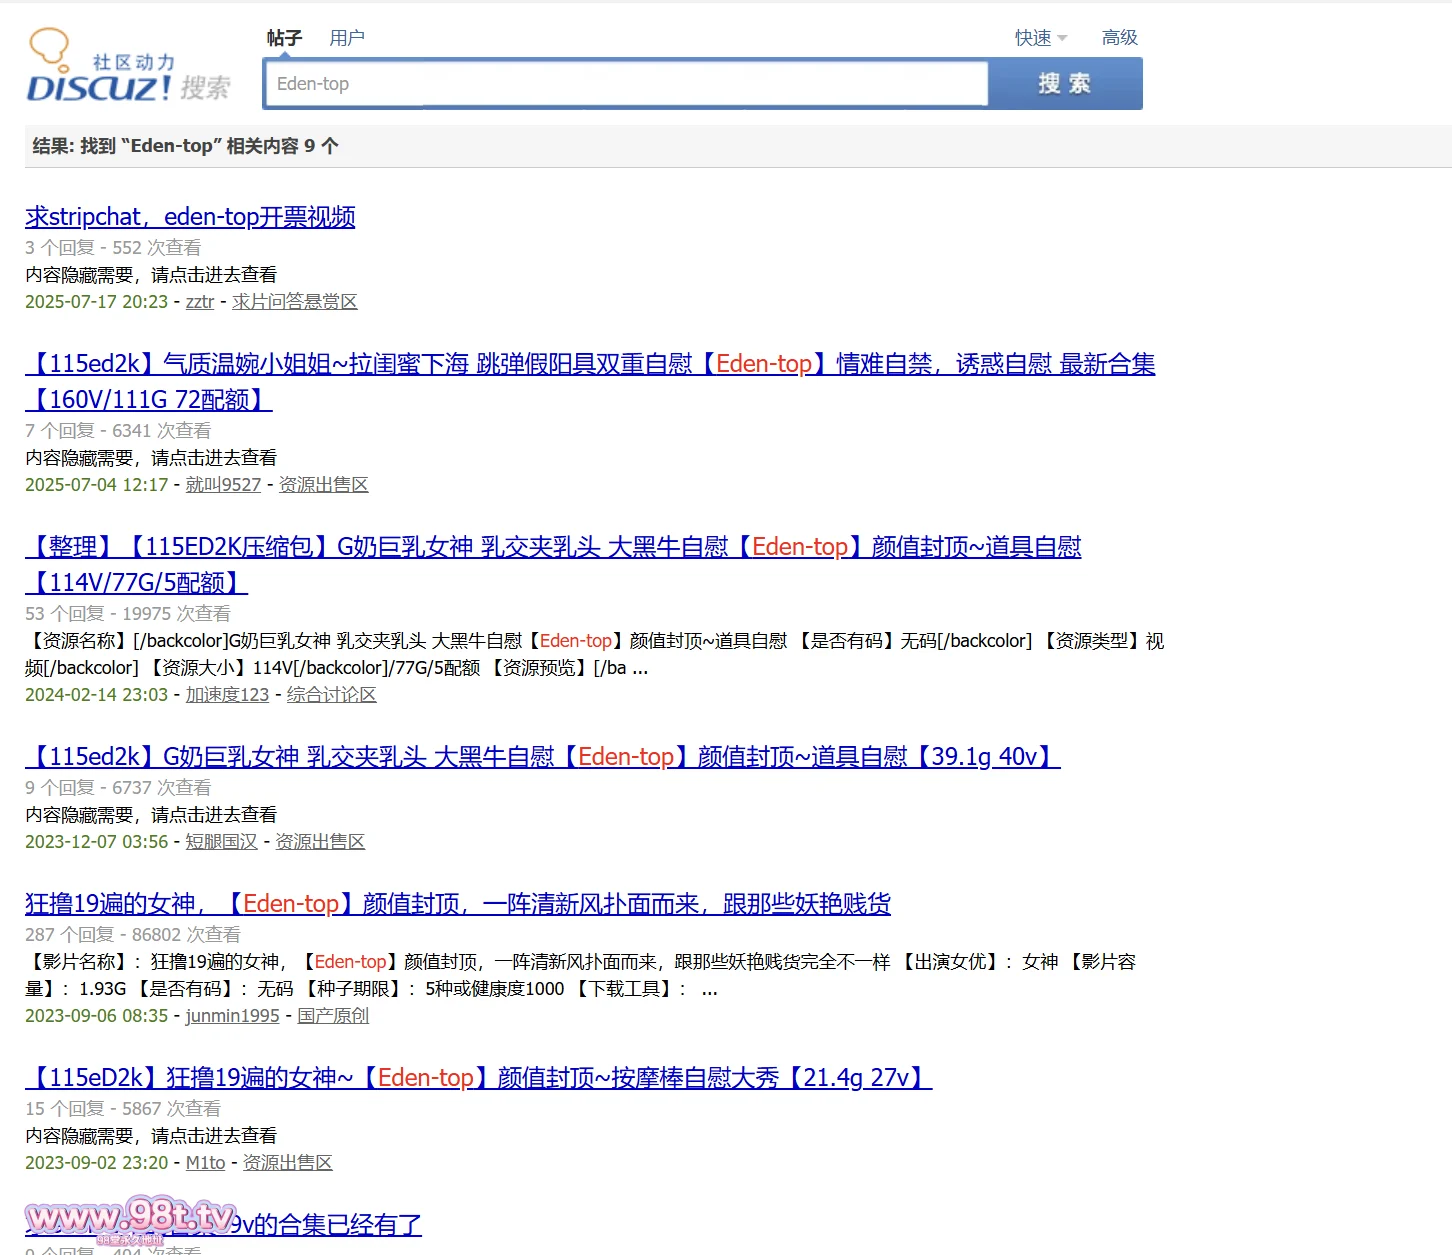Click the 98t.tv watermark logo

130,1218
